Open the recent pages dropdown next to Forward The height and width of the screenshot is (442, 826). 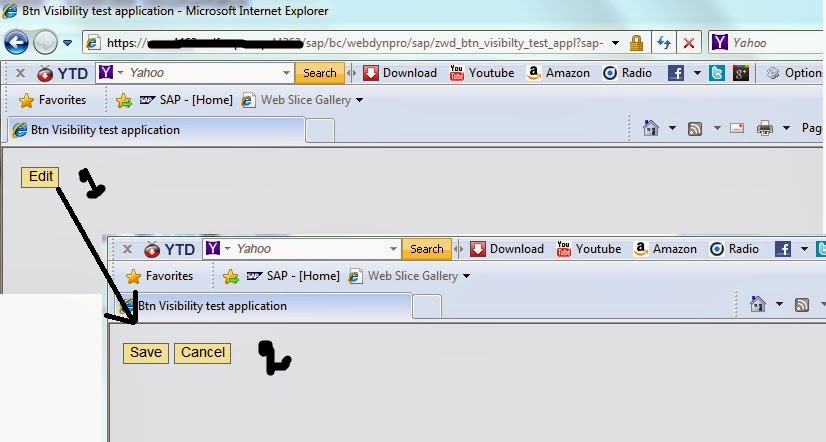tap(67, 43)
